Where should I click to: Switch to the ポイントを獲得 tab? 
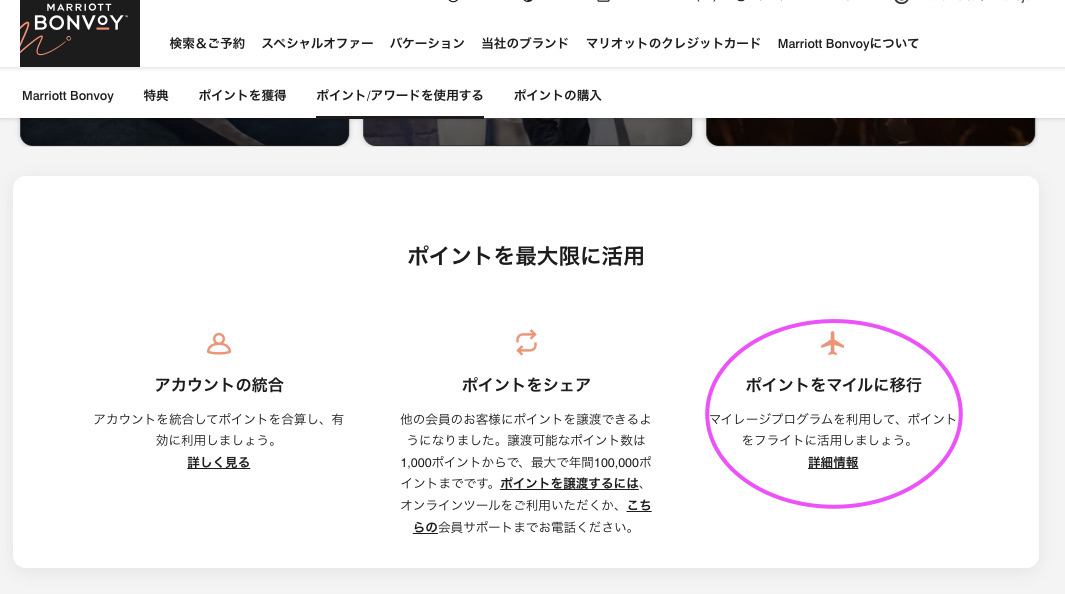click(242, 95)
